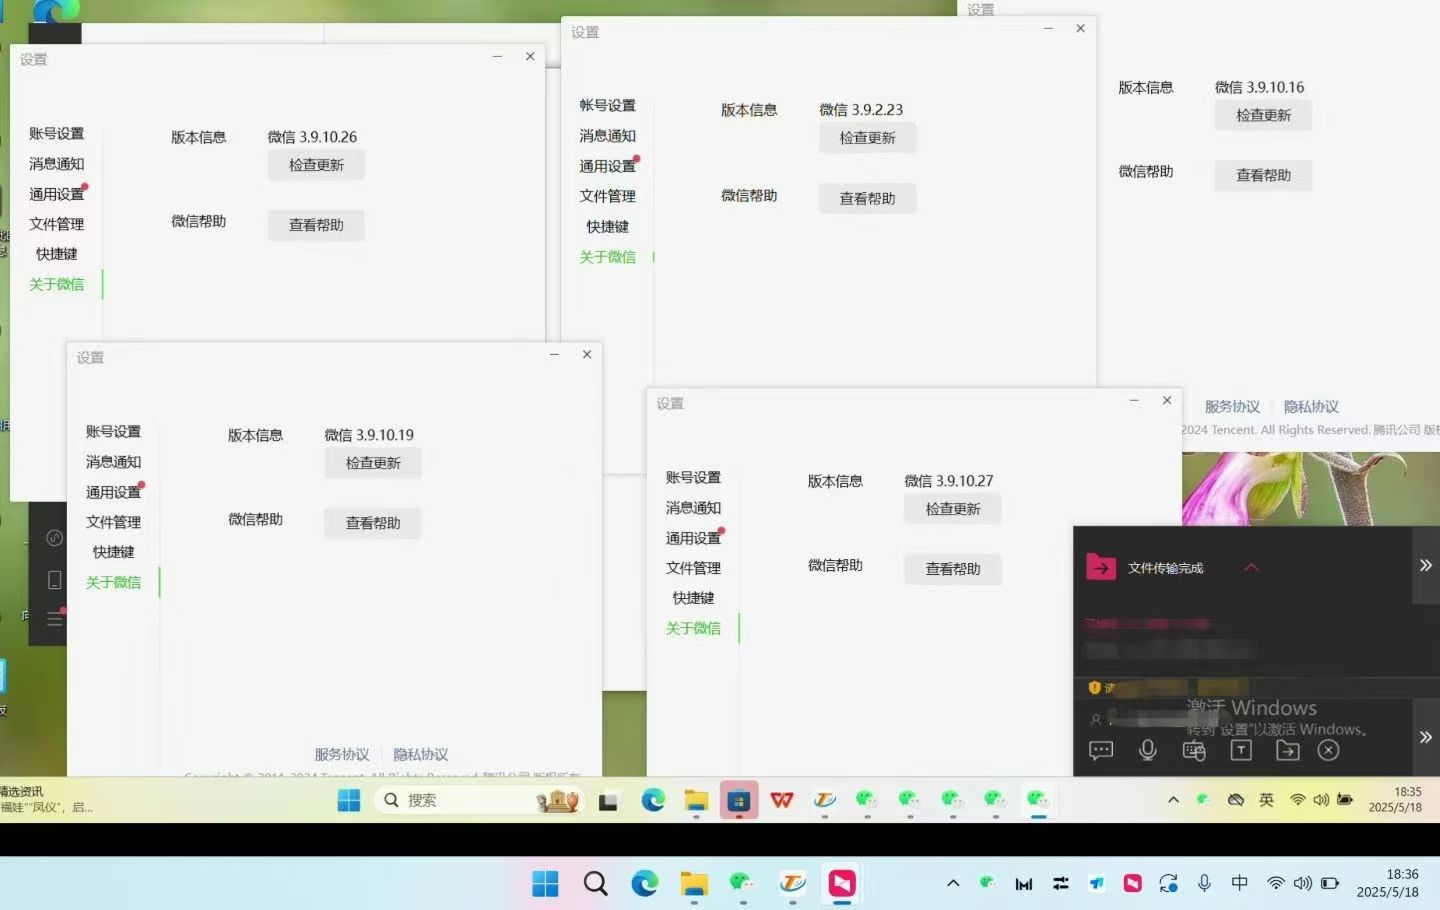This screenshot has width=1440, height=910.
Task: Open Microsoft Store on remote taskbar
Action: pos(739,800)
